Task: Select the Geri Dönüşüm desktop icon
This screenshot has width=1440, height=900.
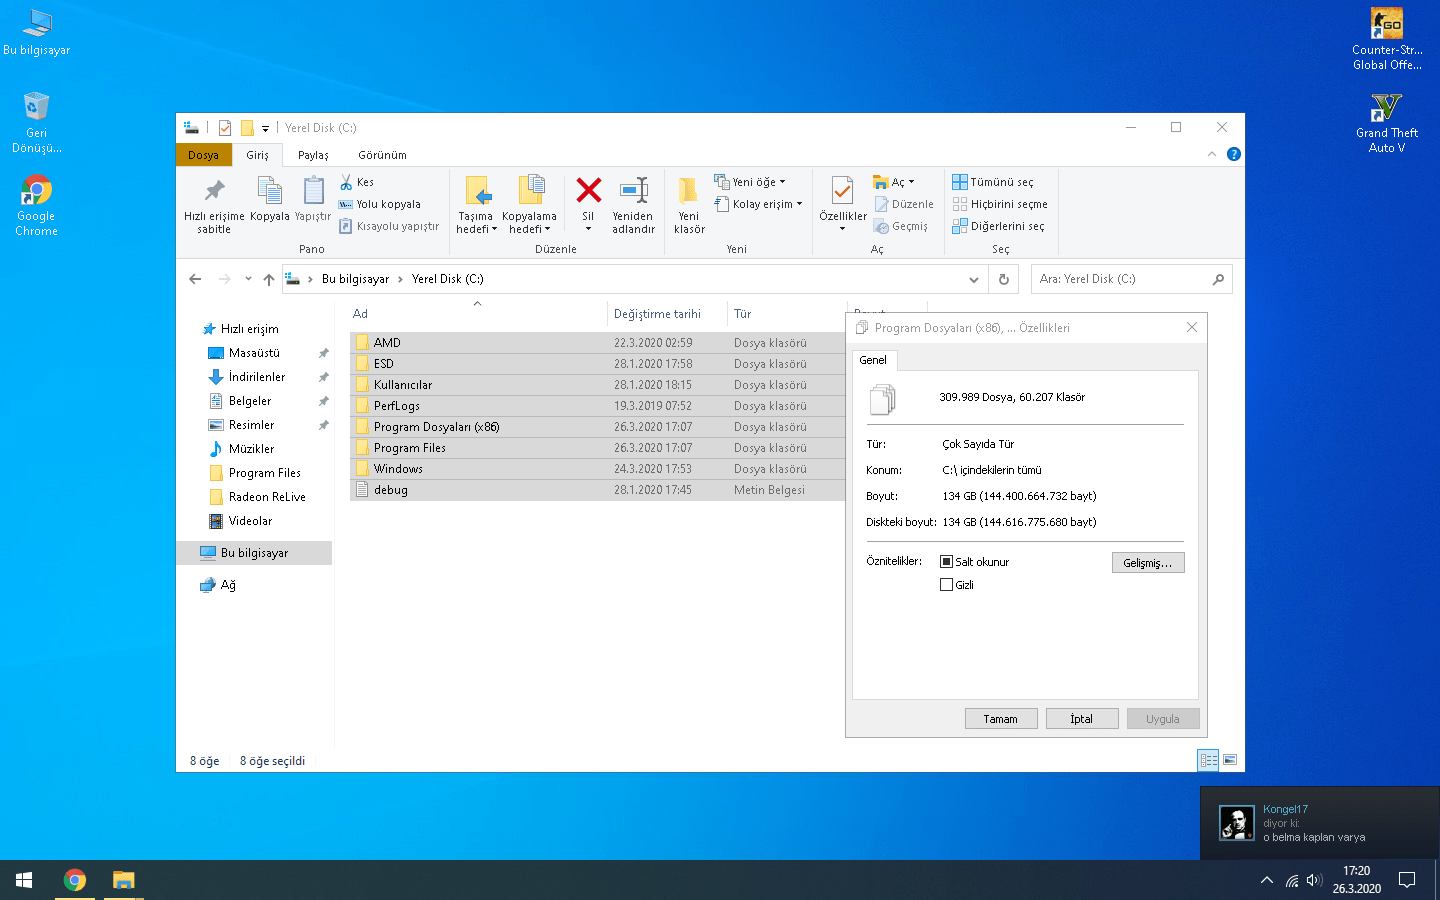Action: 36,122
